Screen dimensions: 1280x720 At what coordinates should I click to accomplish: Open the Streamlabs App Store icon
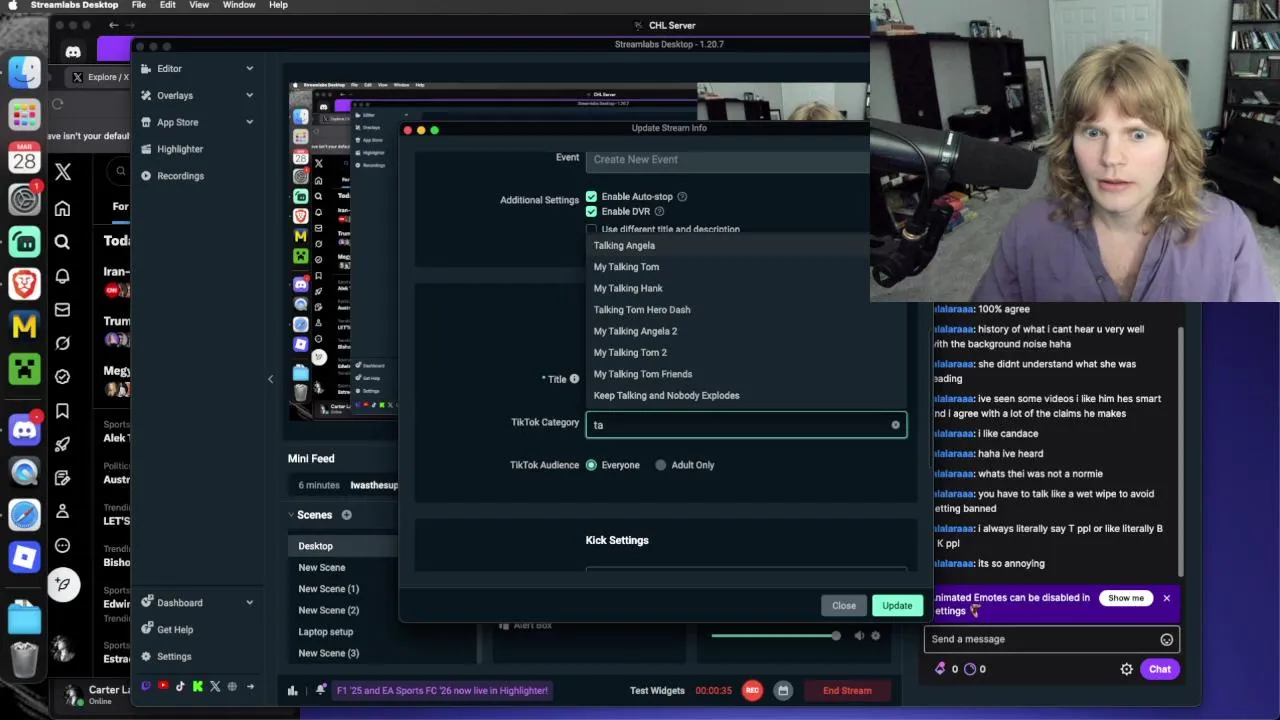146,122
